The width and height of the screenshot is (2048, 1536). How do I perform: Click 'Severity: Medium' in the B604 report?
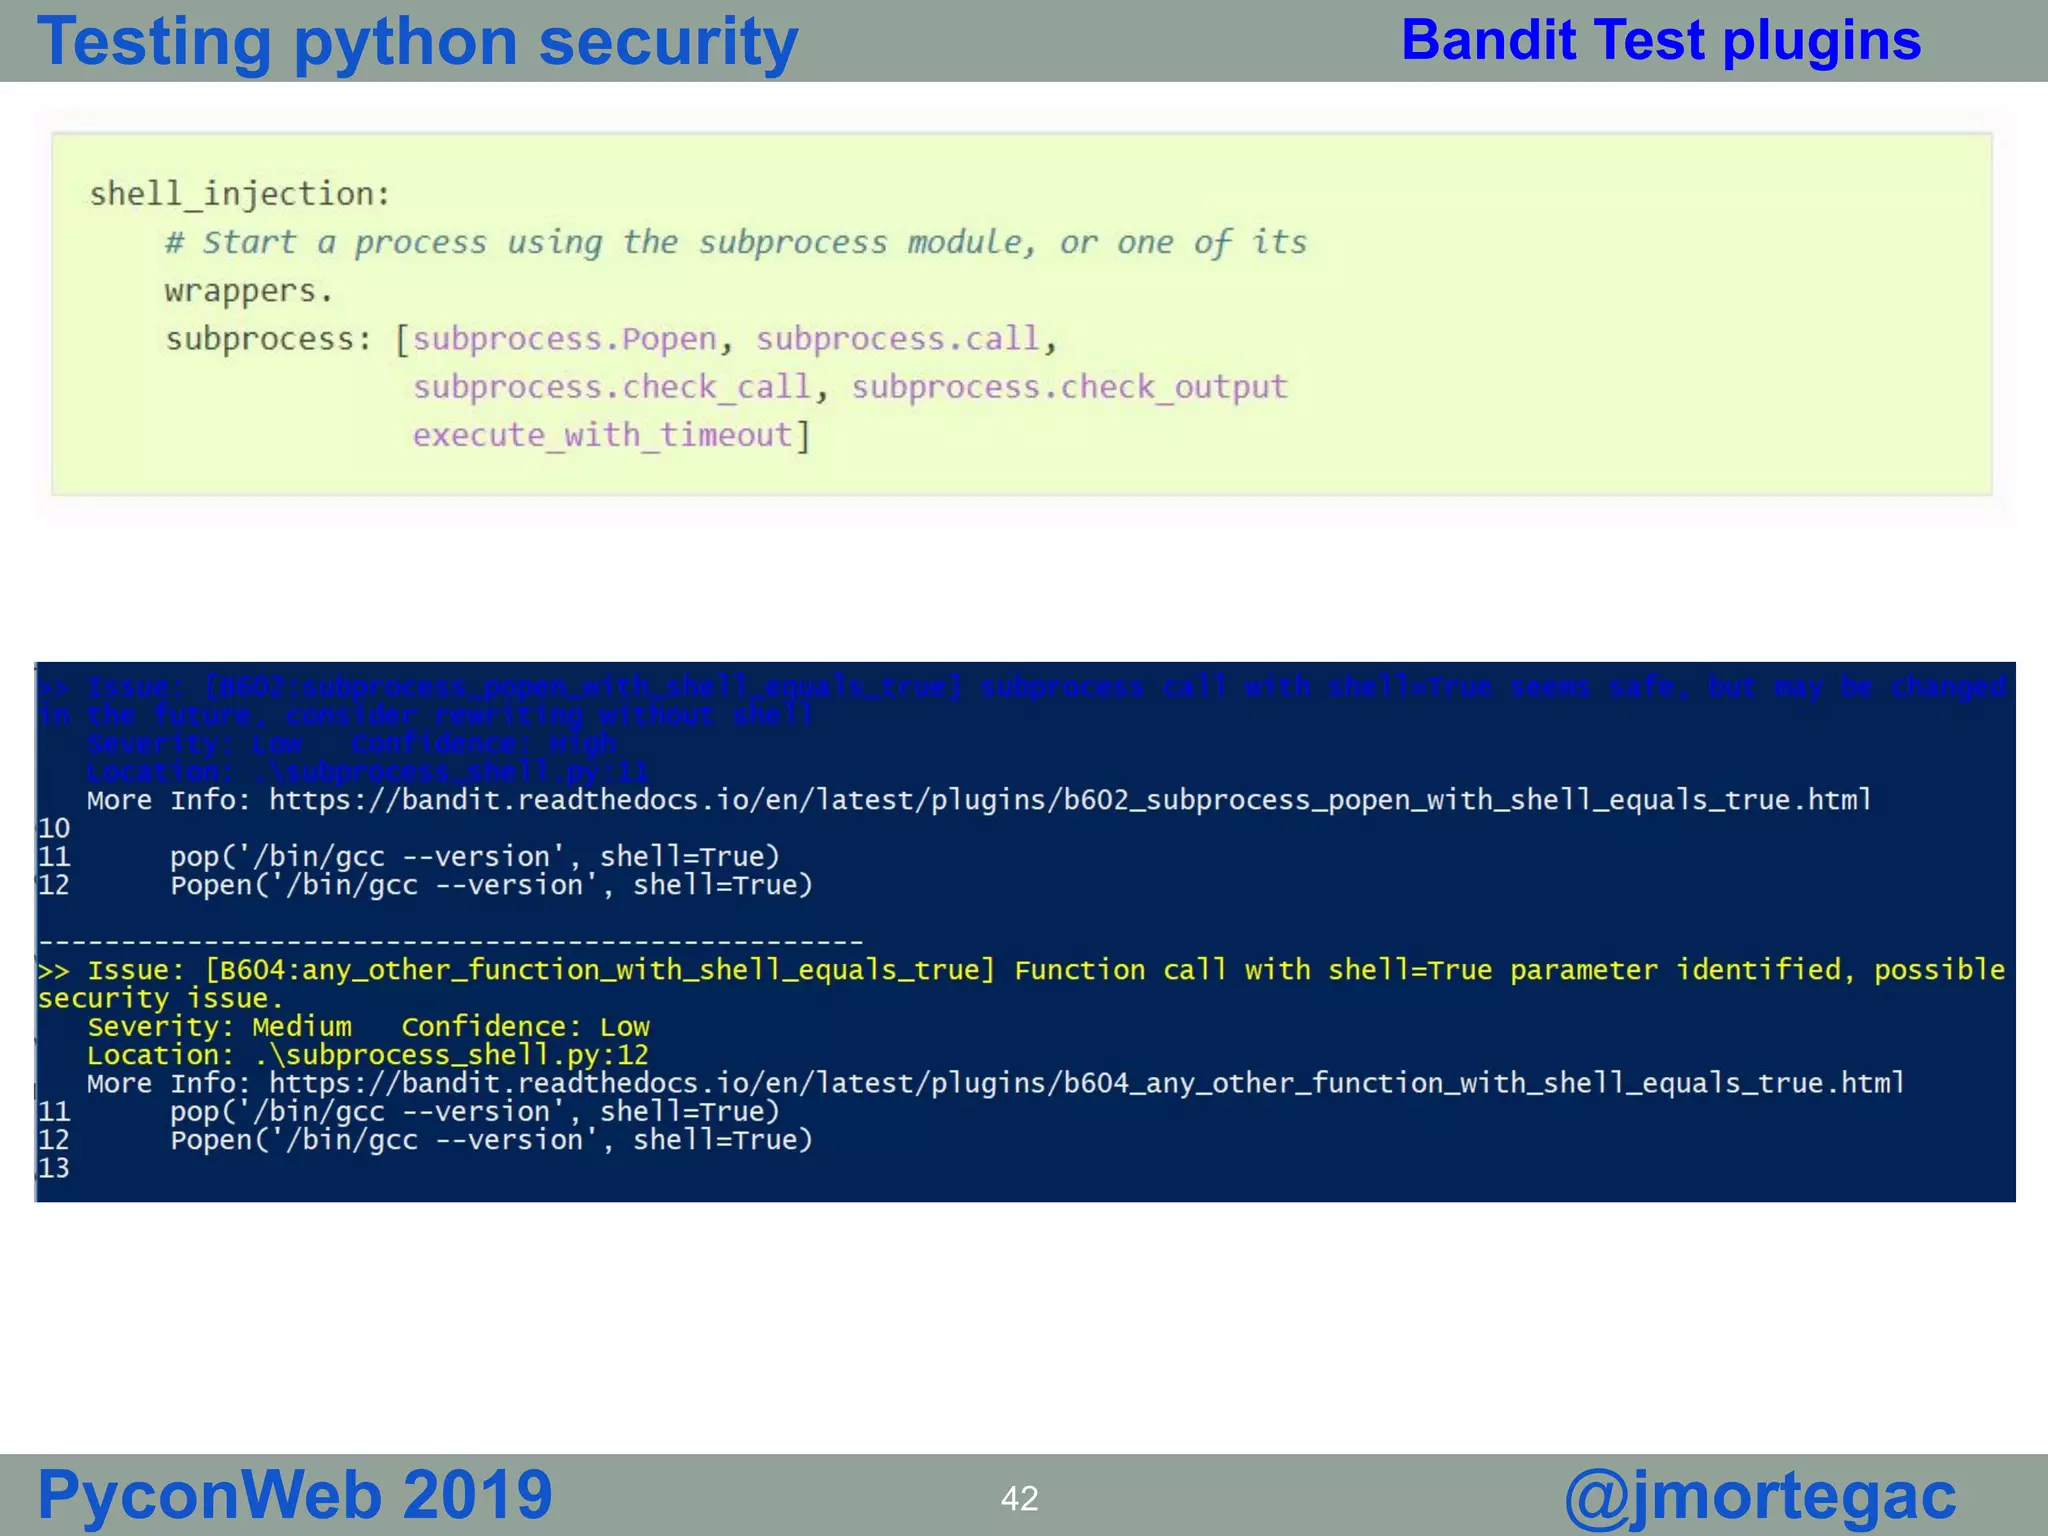(x=219, y=1027)
